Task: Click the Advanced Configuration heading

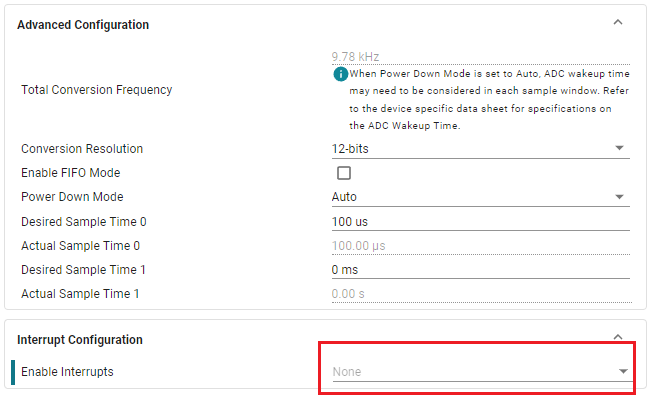Action: (x=83, y=25)
